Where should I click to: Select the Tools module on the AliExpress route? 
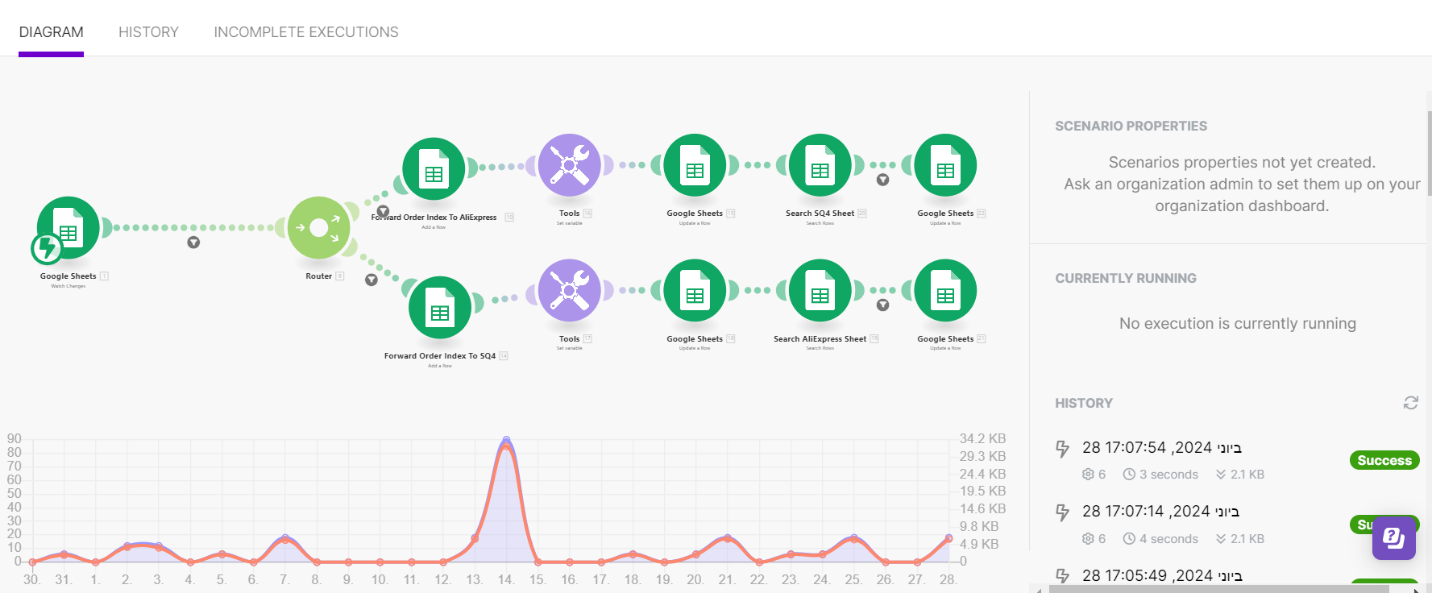[x=569, y=165]
